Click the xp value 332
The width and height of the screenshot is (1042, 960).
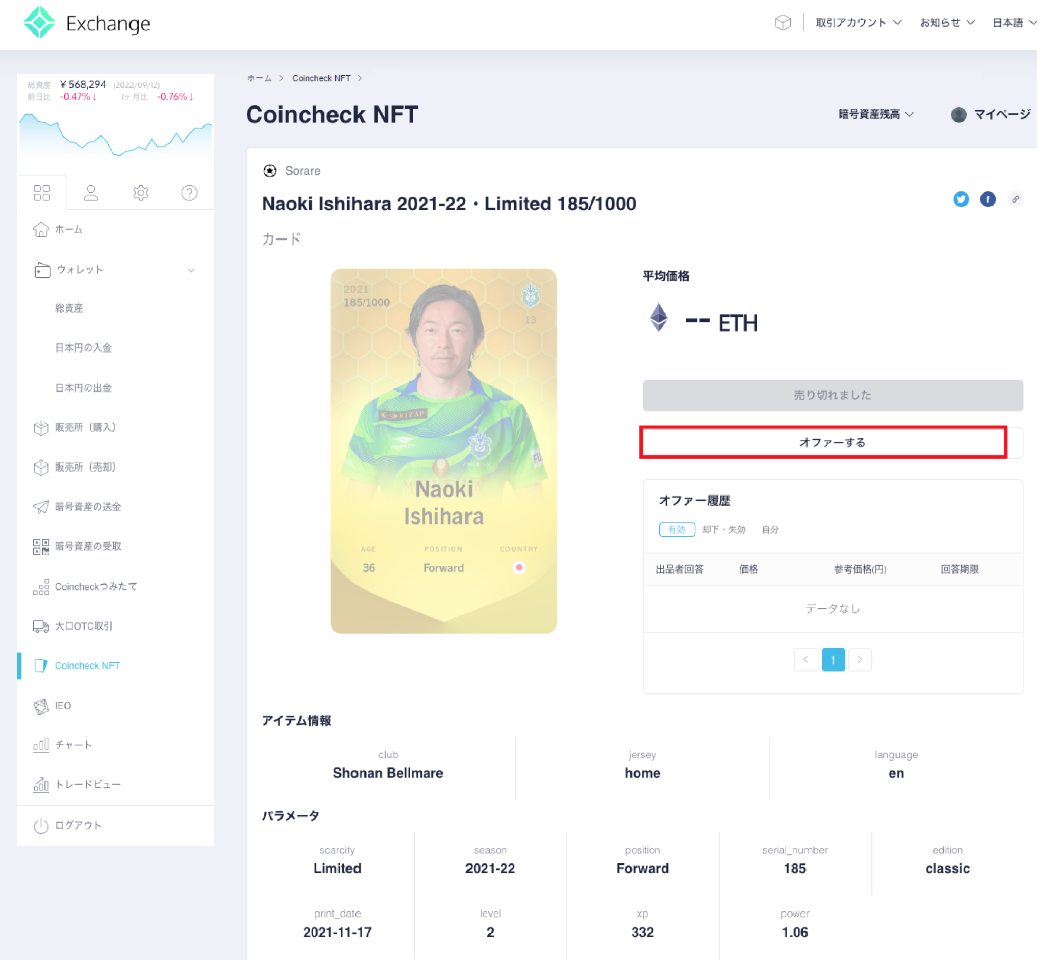click(x=643, y=933)
